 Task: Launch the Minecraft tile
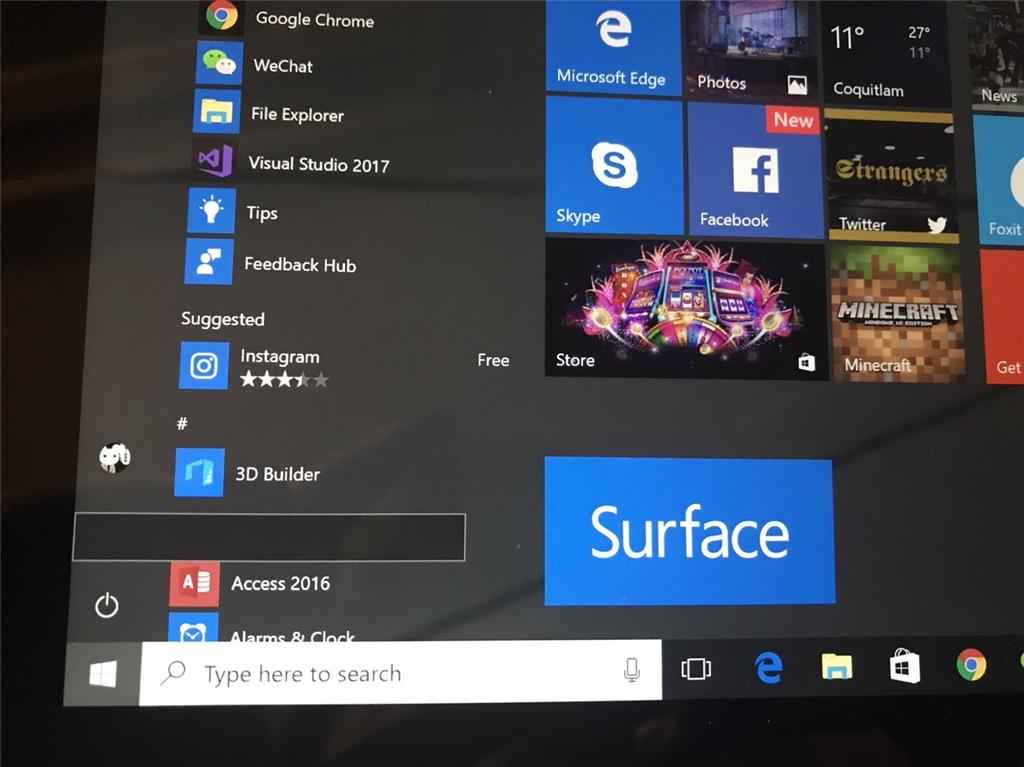897,312
